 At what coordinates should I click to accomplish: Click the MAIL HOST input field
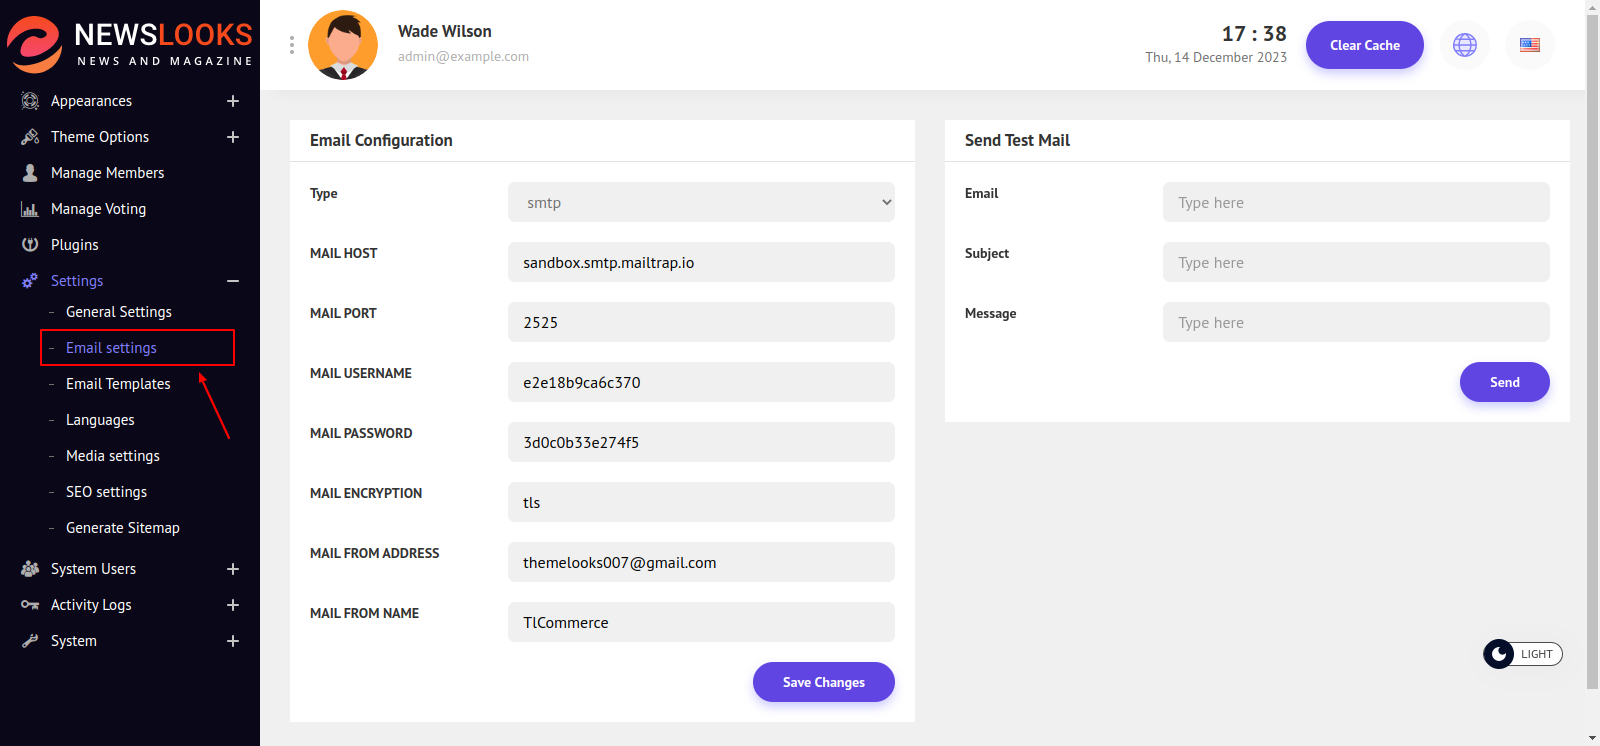(x=701, y=262)
